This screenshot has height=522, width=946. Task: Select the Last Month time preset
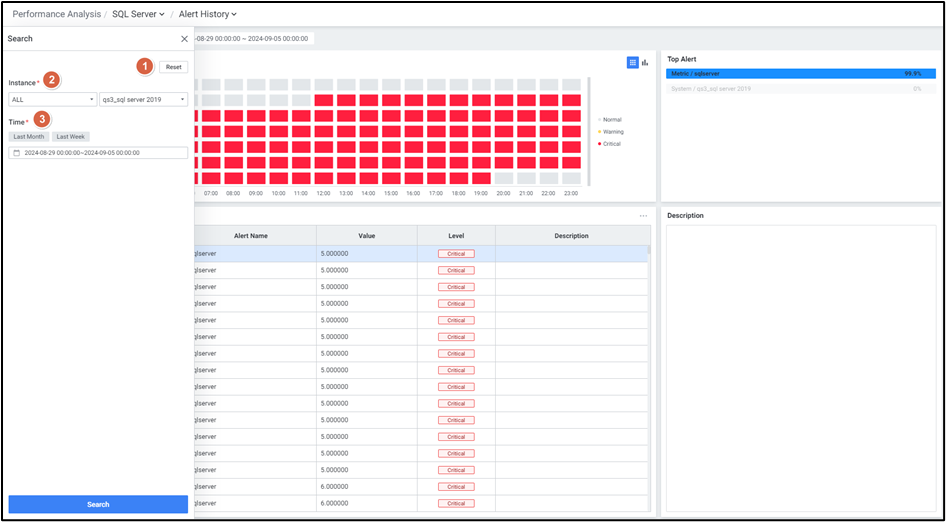pyautogui.click(x=28, y=136)
